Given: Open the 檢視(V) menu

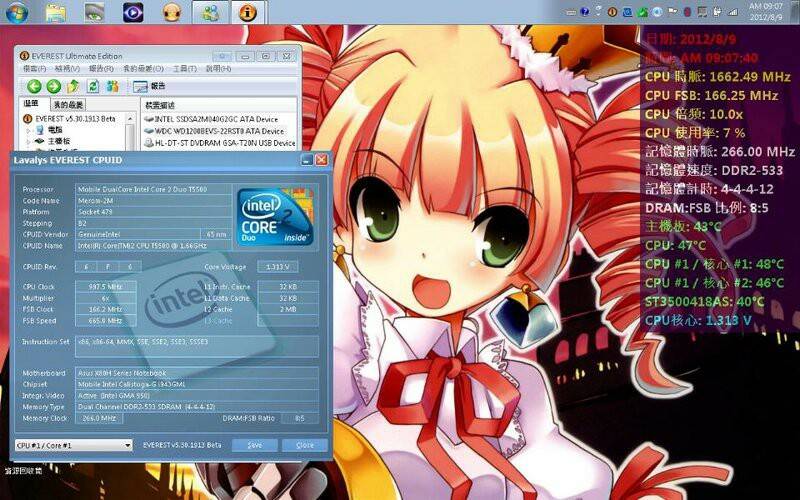Looking at the screenshot, I should (67, 68).
